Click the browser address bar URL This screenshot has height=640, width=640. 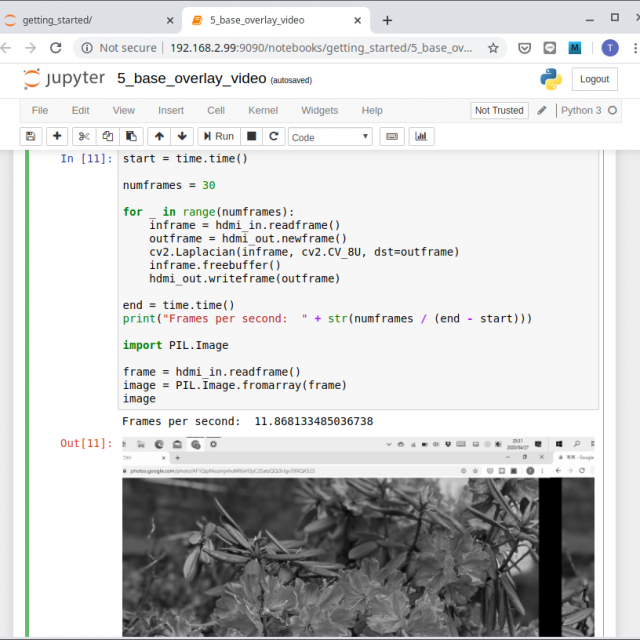[320, 48]
